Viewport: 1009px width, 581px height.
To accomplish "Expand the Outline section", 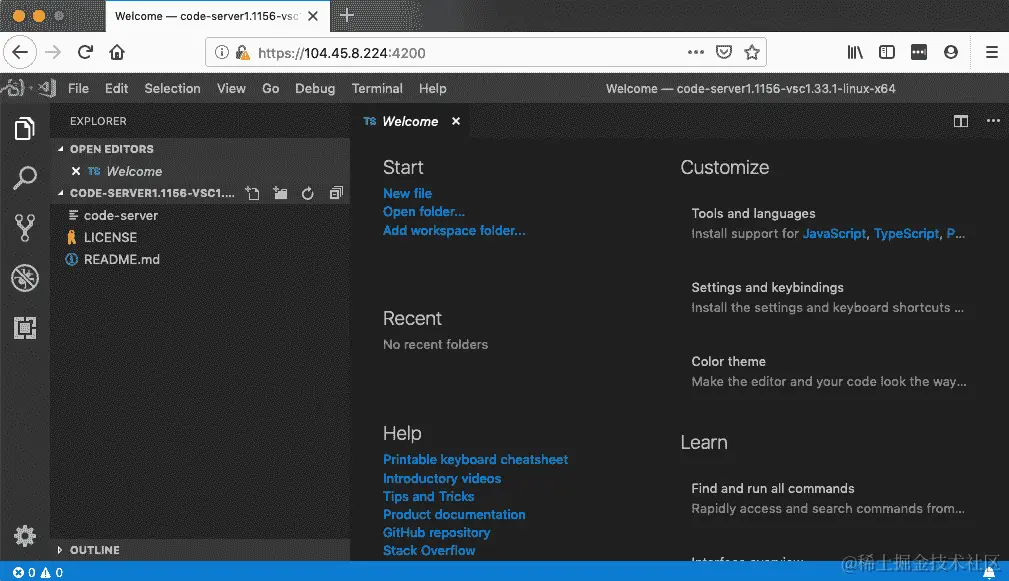I will point(60,550).
